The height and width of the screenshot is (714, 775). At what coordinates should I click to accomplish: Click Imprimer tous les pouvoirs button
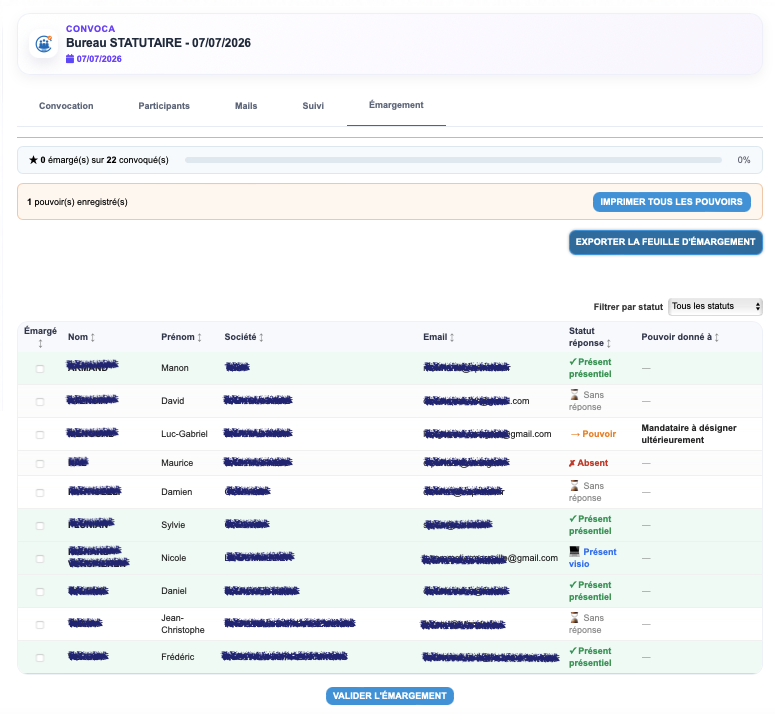coord(671,202)
